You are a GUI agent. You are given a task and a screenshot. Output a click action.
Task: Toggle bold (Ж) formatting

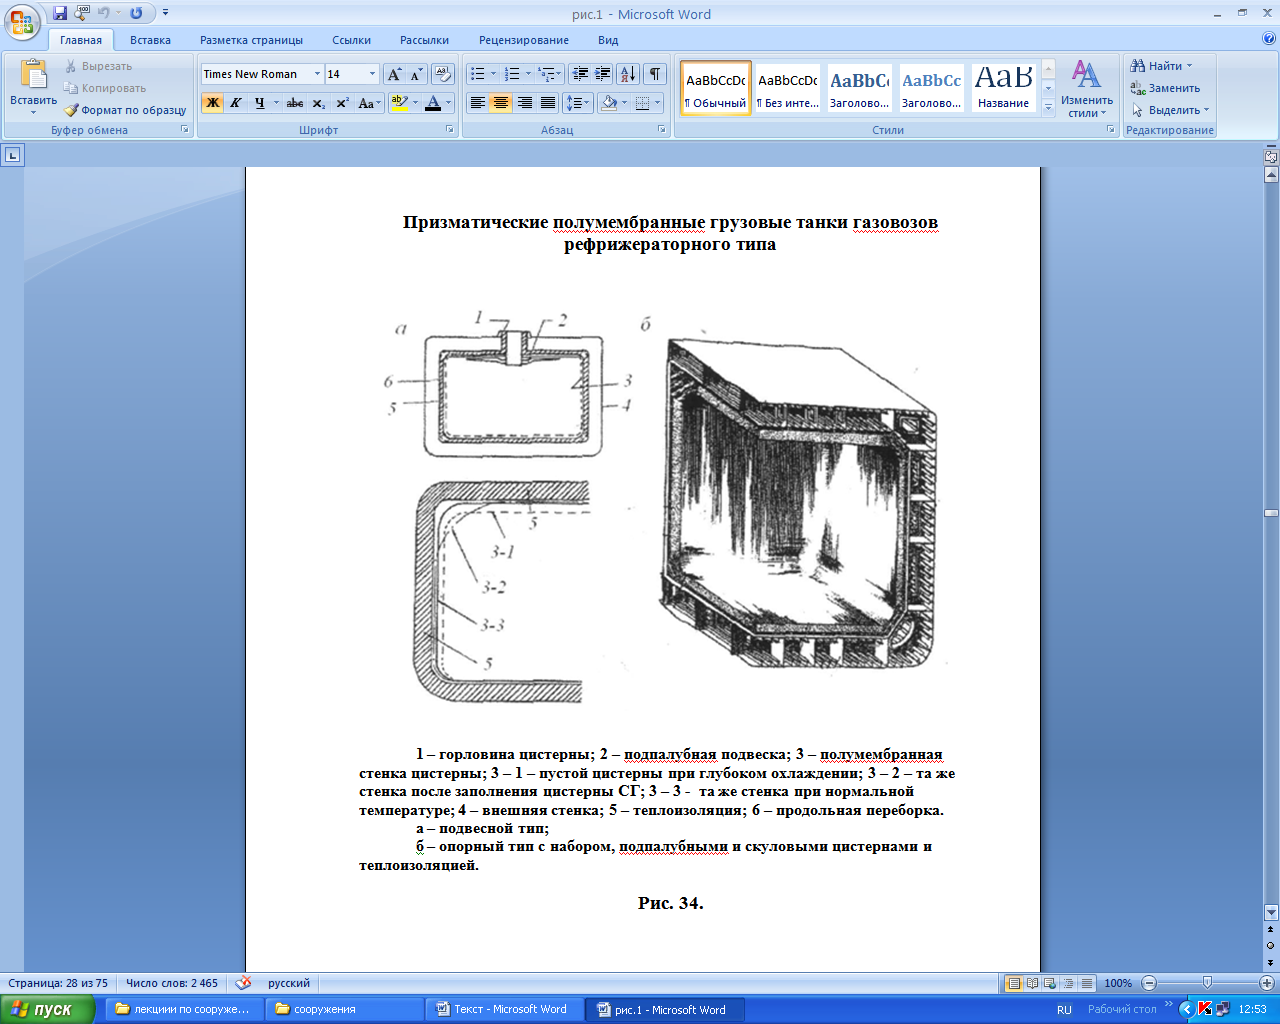coord(212,103)
